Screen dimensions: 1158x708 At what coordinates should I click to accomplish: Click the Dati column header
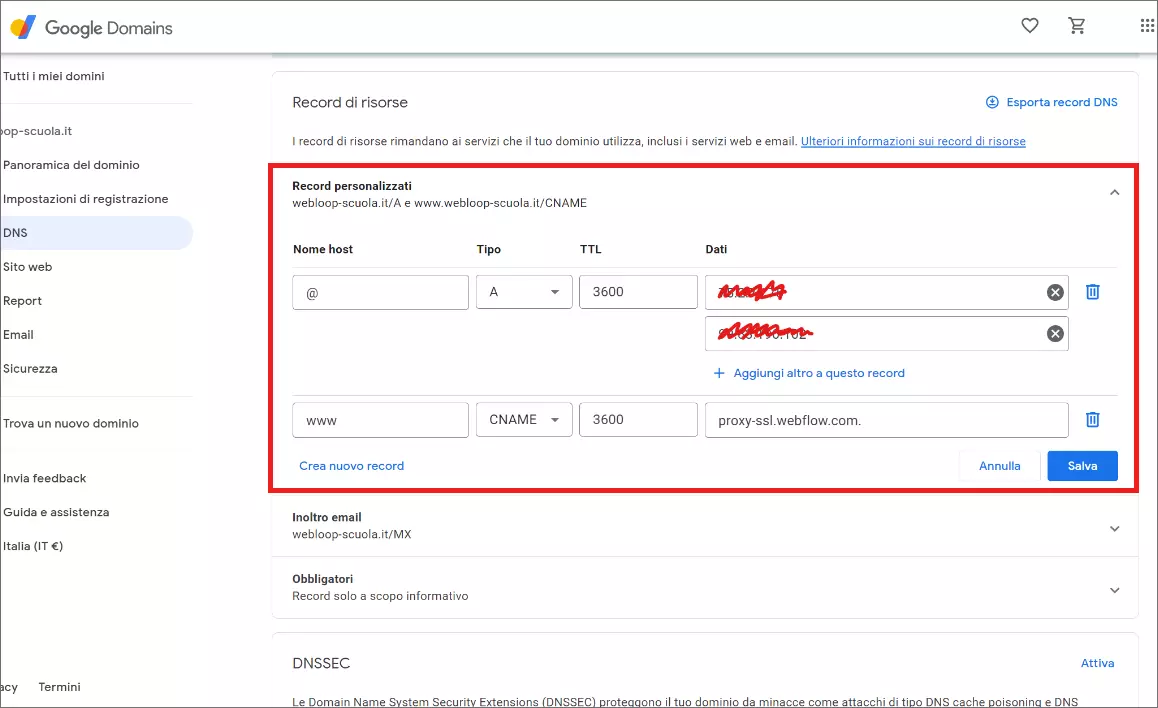pyautogui.click(x=716, y=249)
